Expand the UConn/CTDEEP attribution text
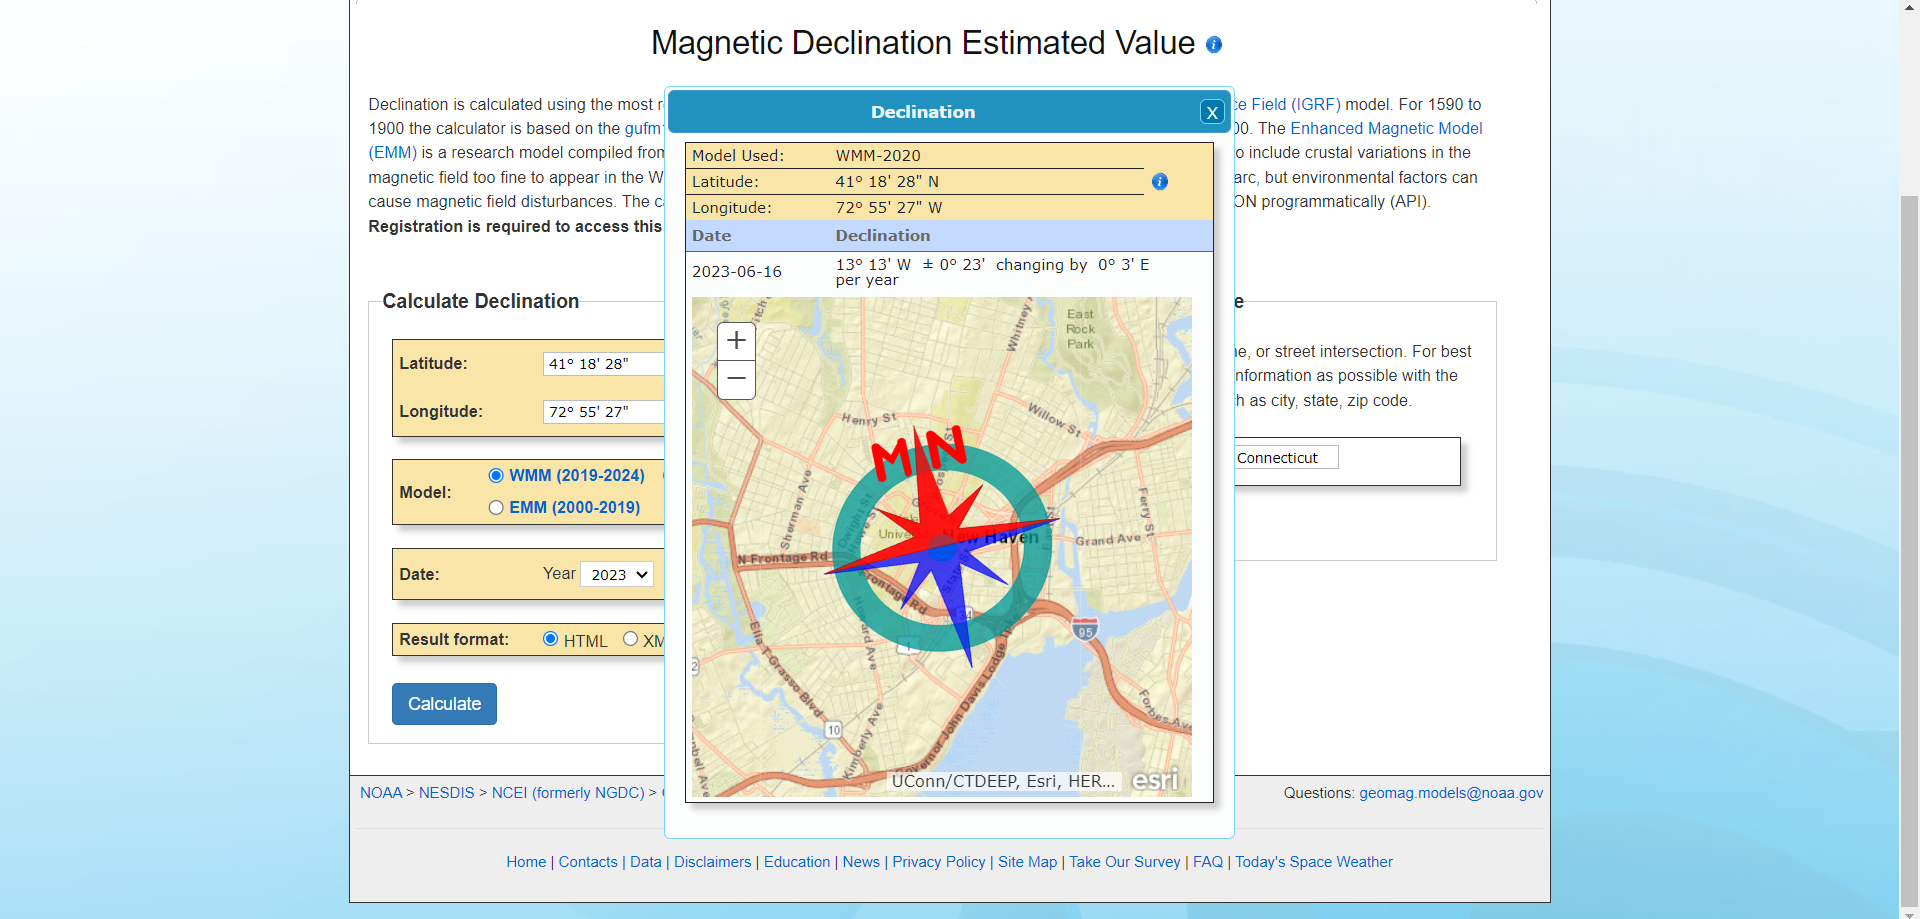 [x=1003, y=781]
